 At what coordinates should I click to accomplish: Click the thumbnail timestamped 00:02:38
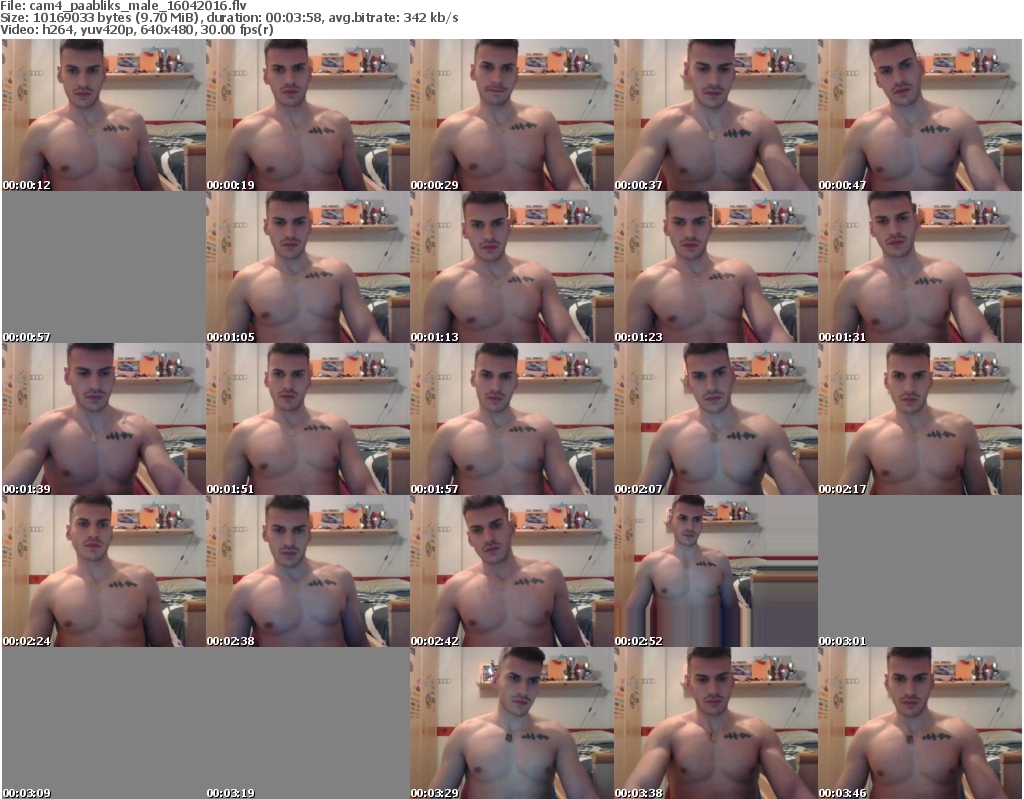(x=308, y=571)
